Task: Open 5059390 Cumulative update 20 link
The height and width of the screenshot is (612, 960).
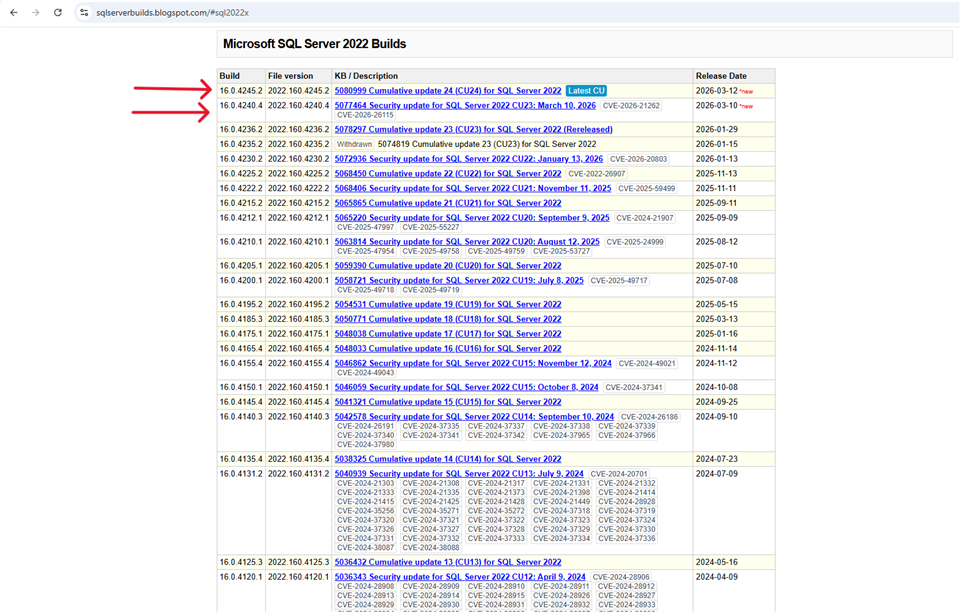Action: coord(447,266)
